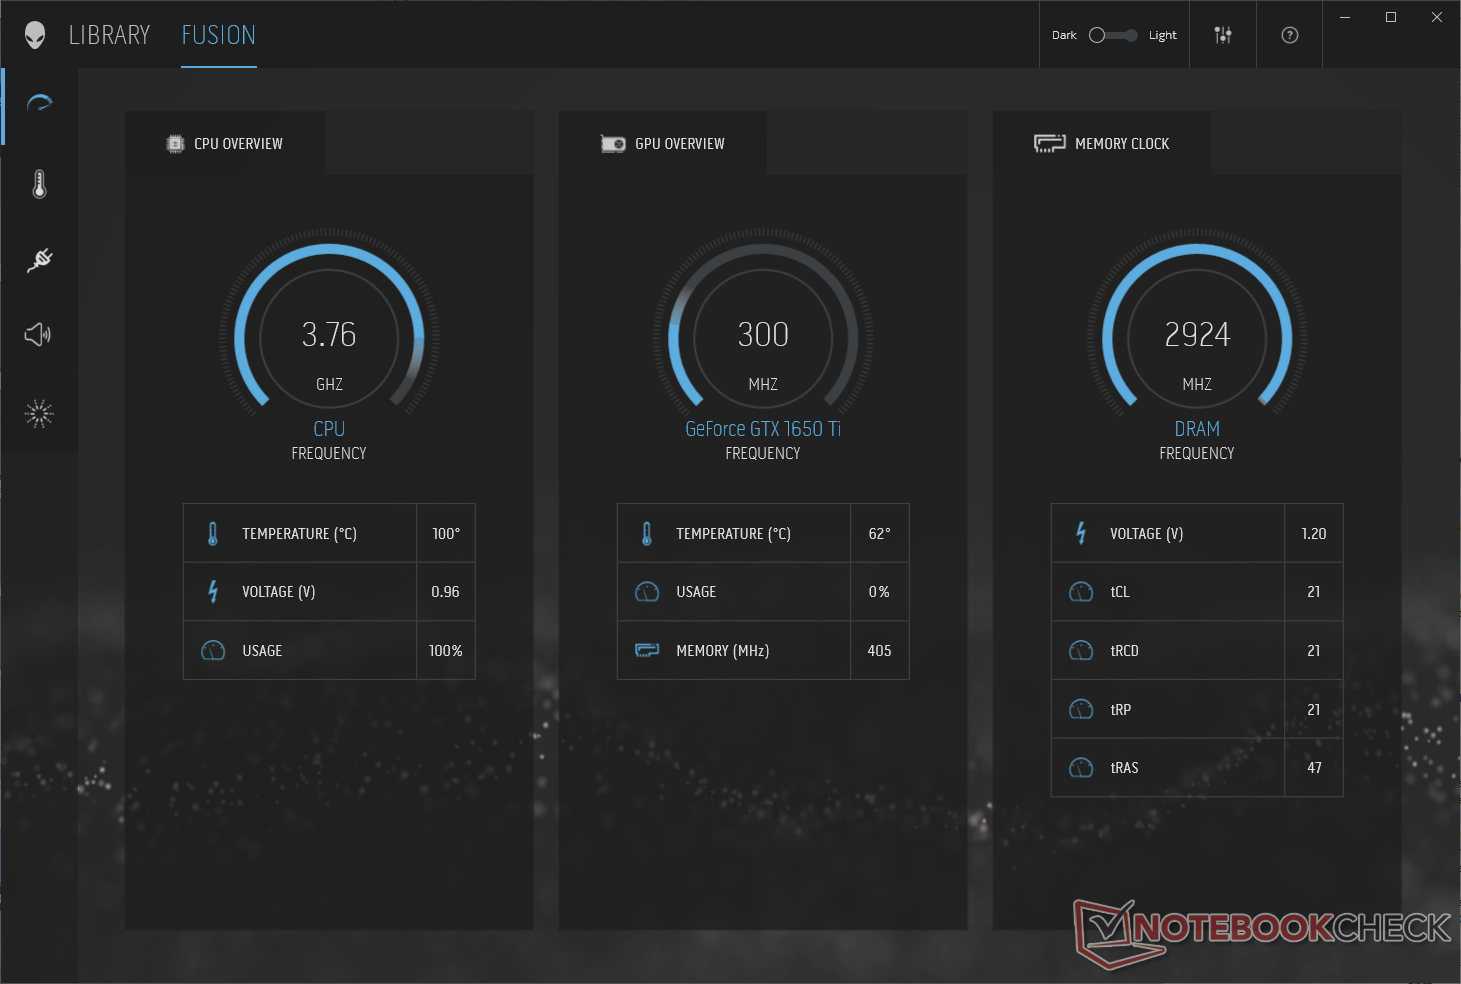This screenshot has width=1461, height=984.
Task: Click the memory module icon in header
Action: [1050, 144]
